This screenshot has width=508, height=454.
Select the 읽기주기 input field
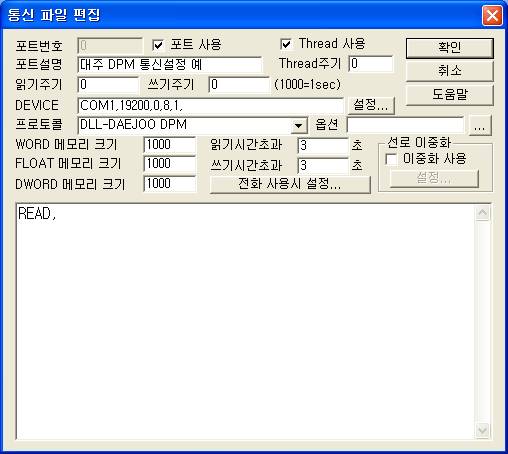pos(108,85)
